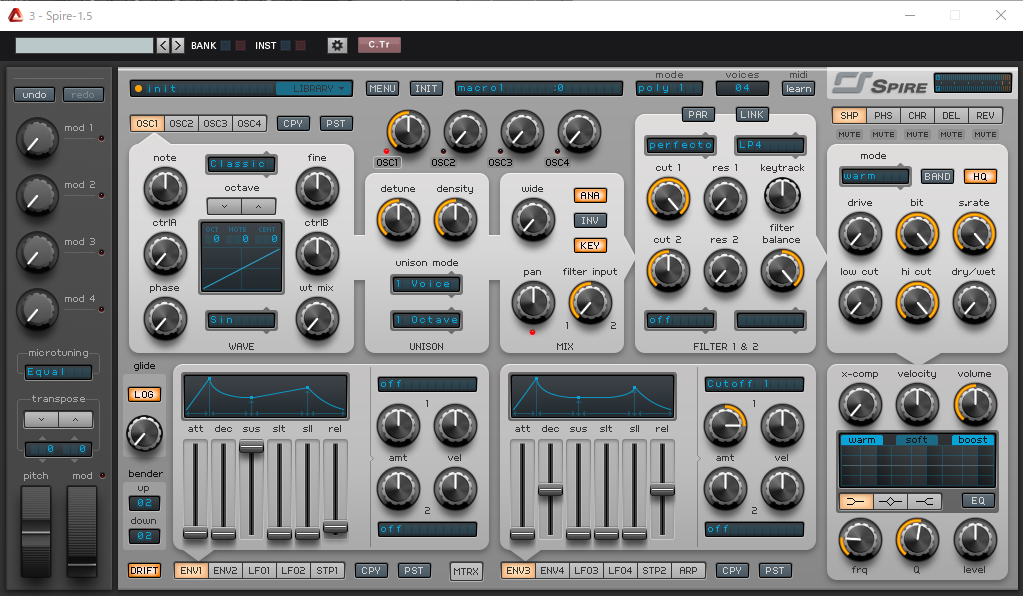The image size is (1023, 596).
Task: Click the detune knob in the unison section
Action: (x=398, y=219)
